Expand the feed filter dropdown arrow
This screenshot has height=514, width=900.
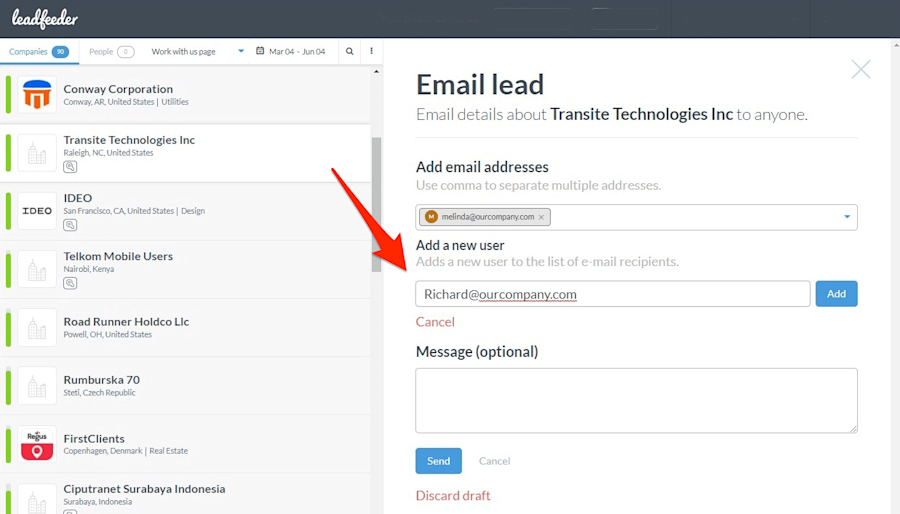click(241, 51)
